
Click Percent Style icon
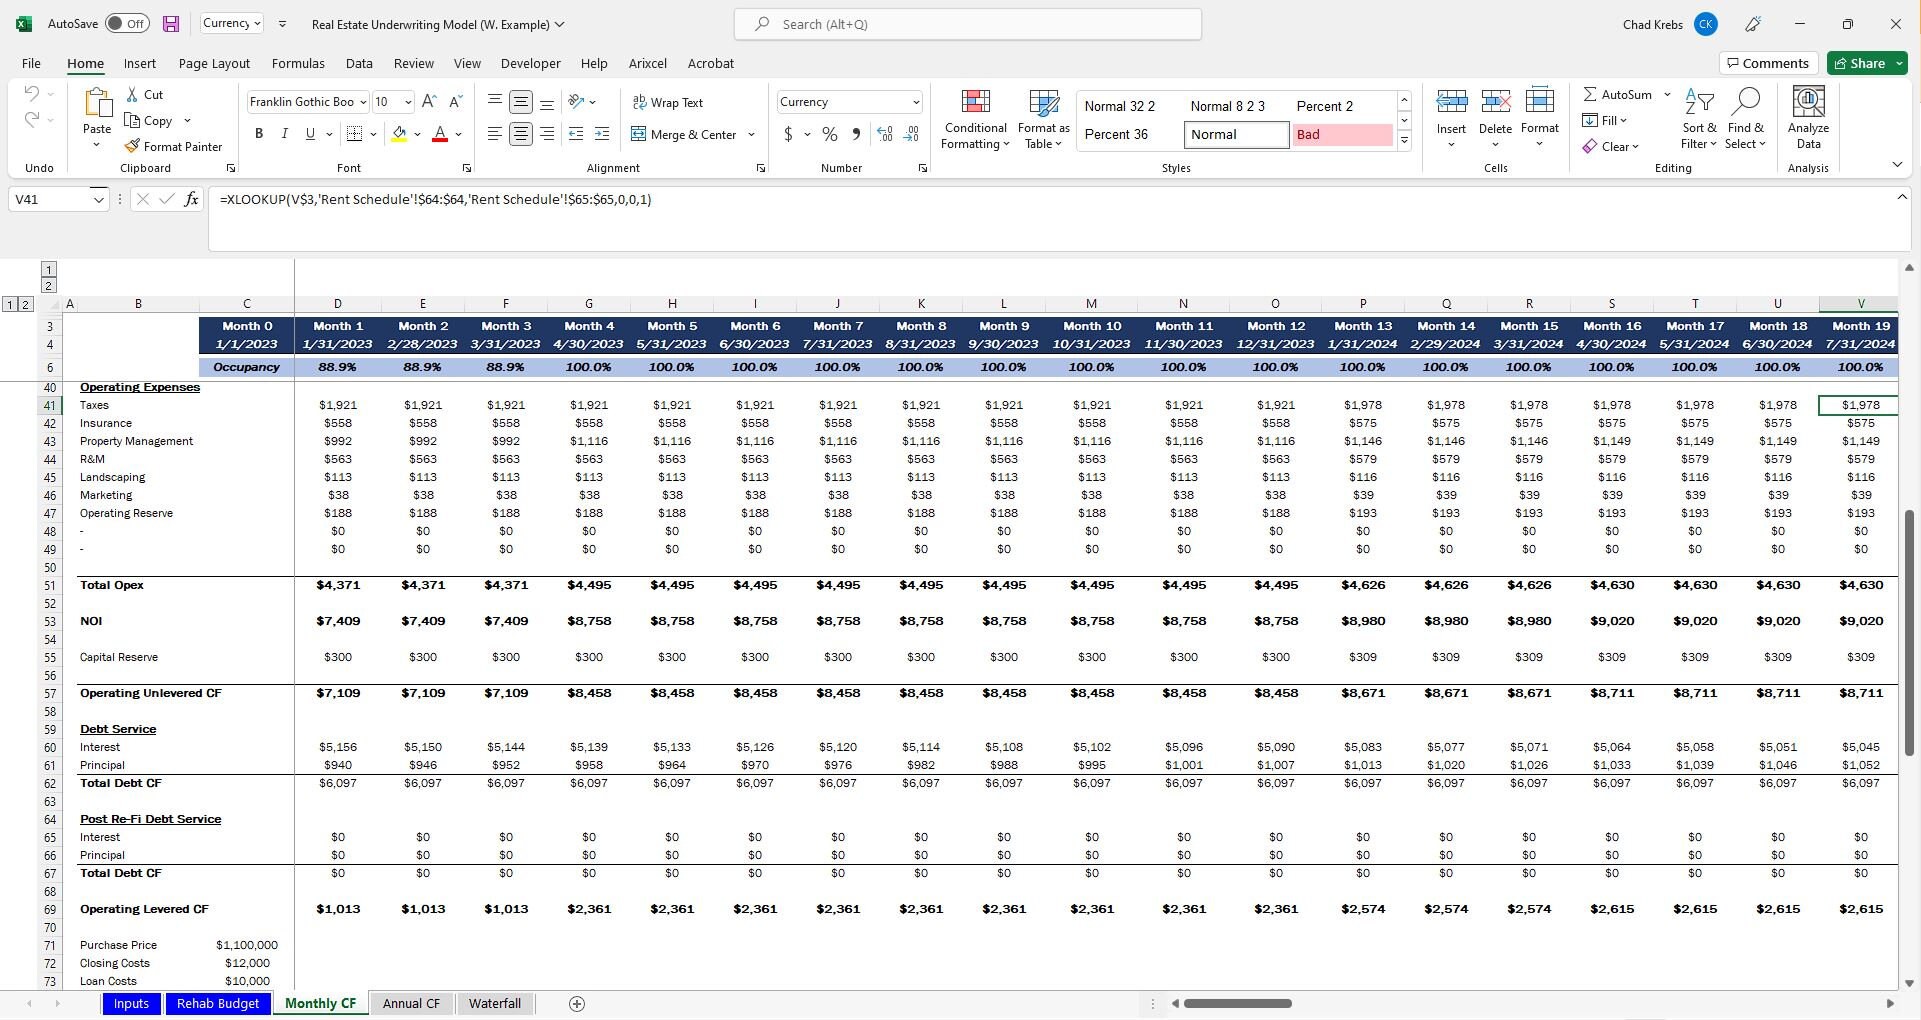[x=830, y=134]
